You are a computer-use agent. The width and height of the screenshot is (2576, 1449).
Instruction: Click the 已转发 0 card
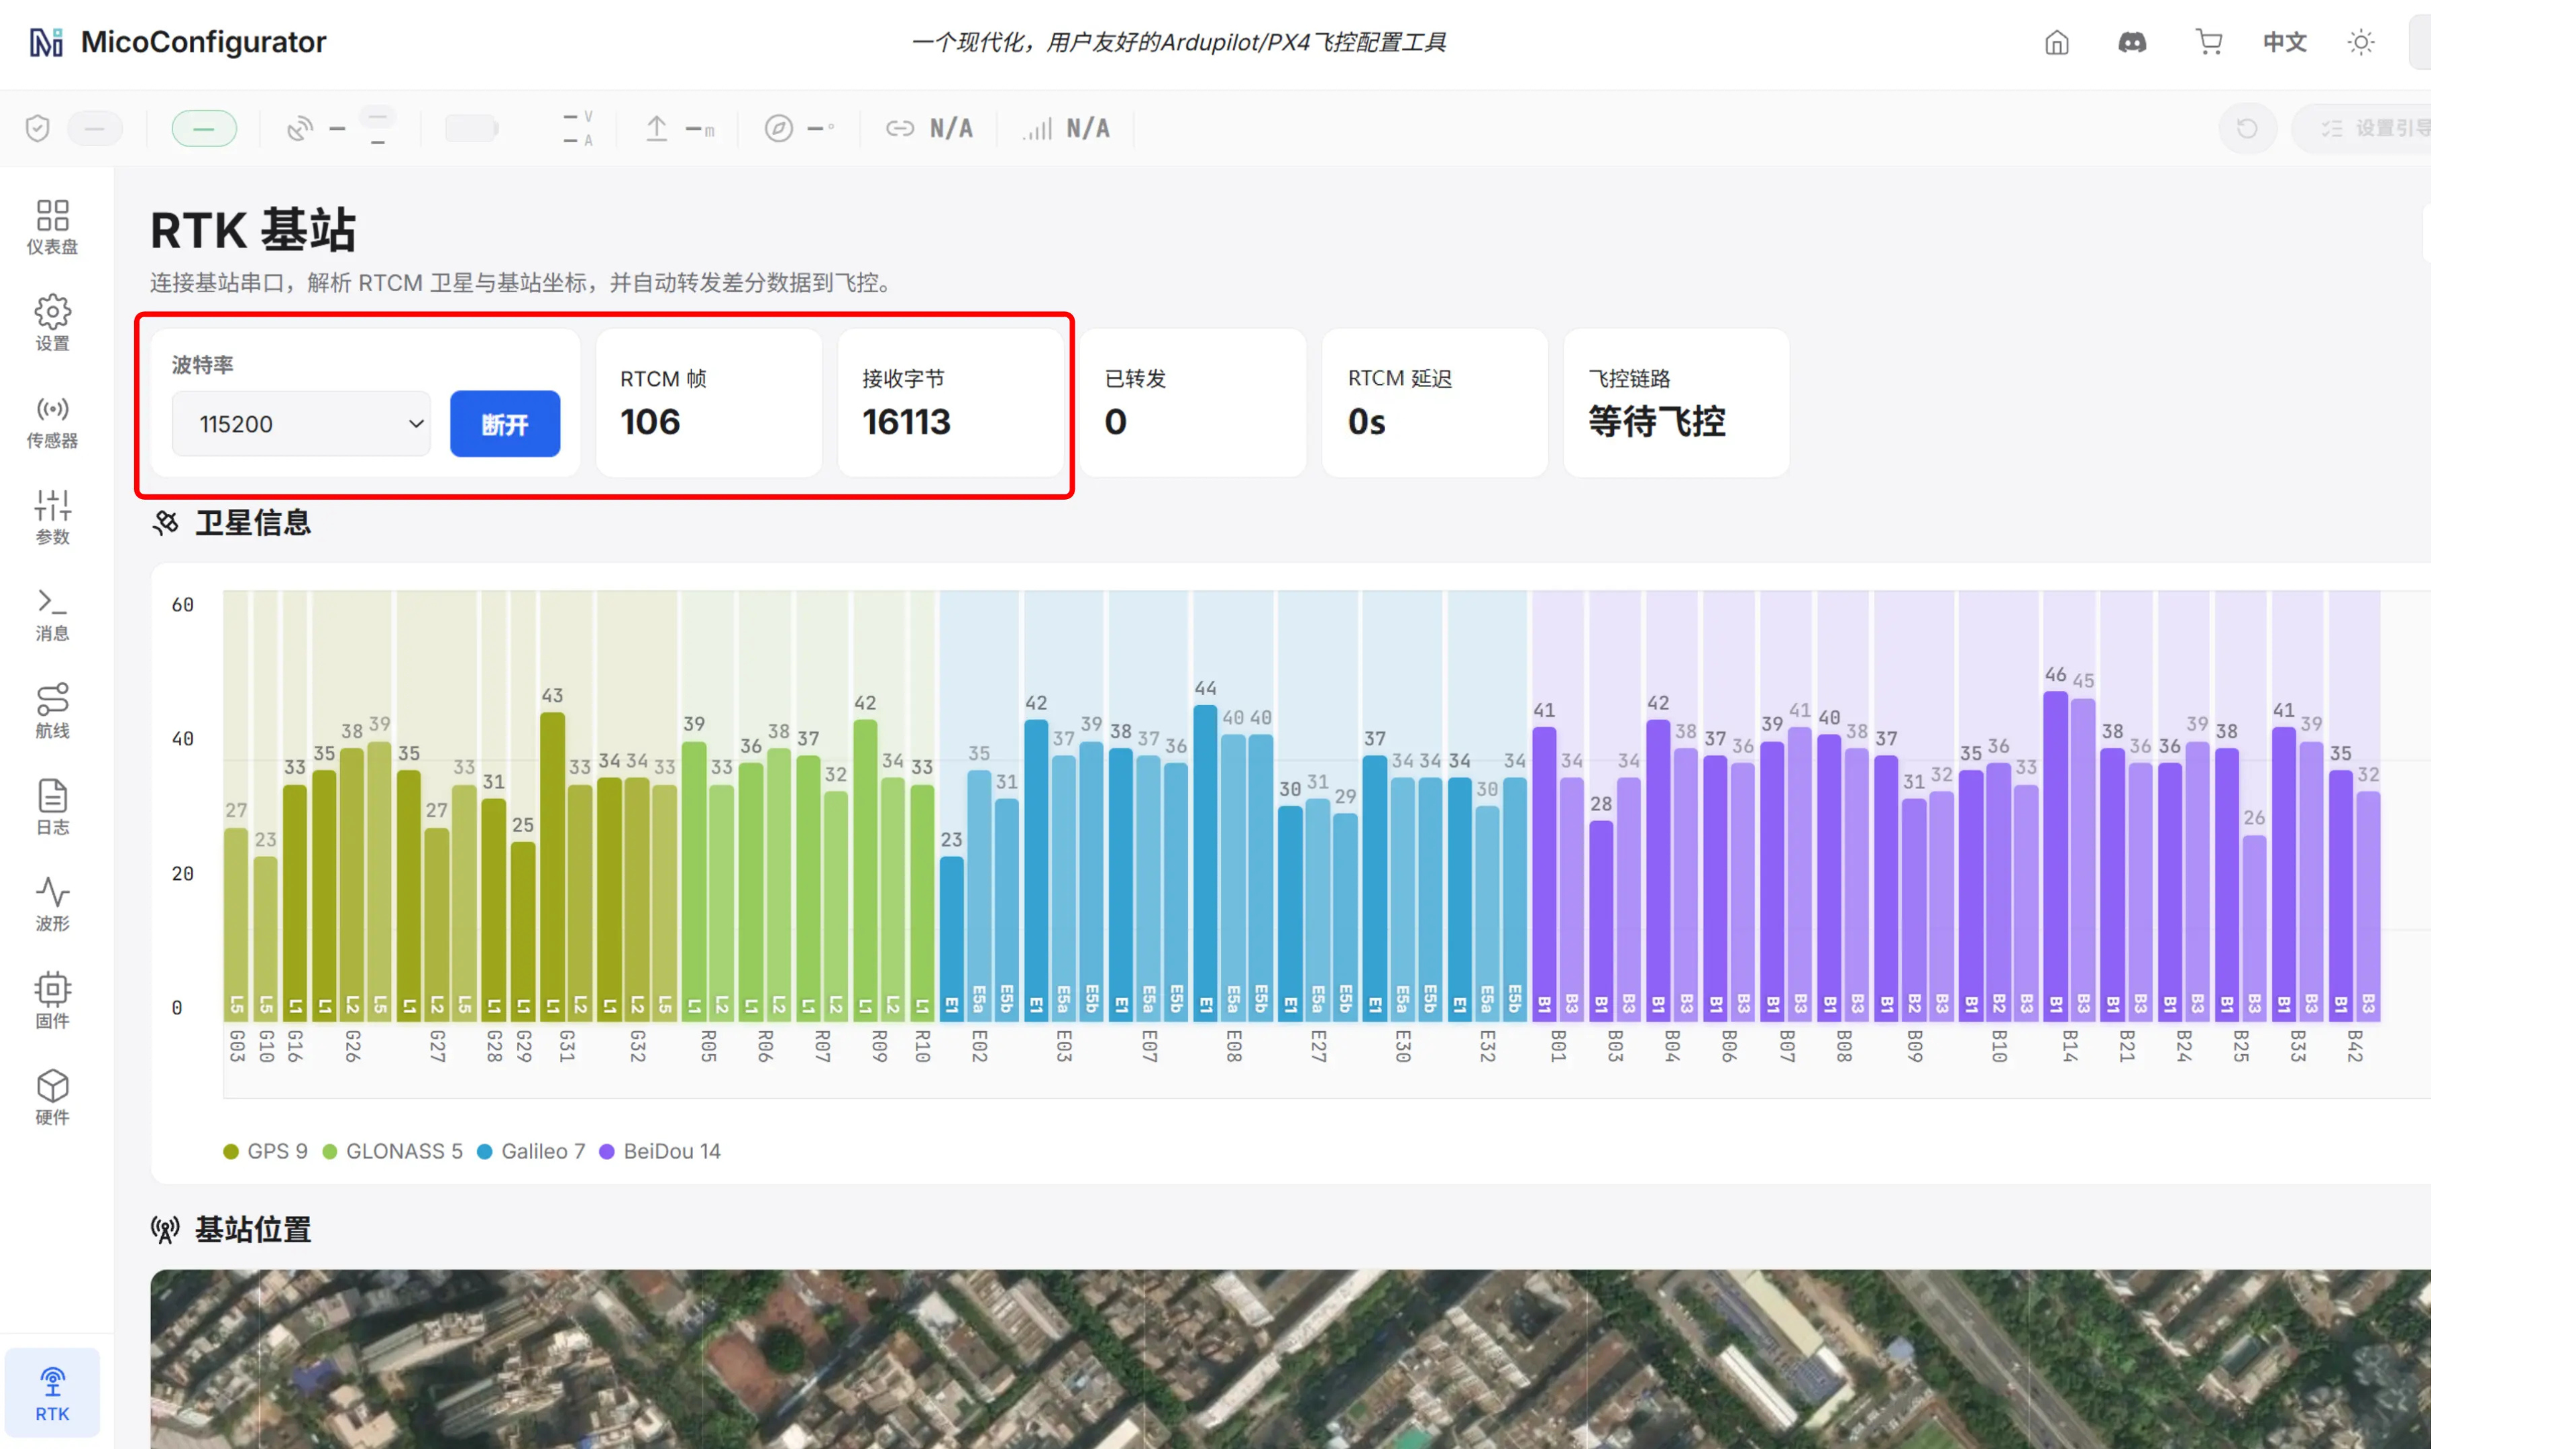1193,403
